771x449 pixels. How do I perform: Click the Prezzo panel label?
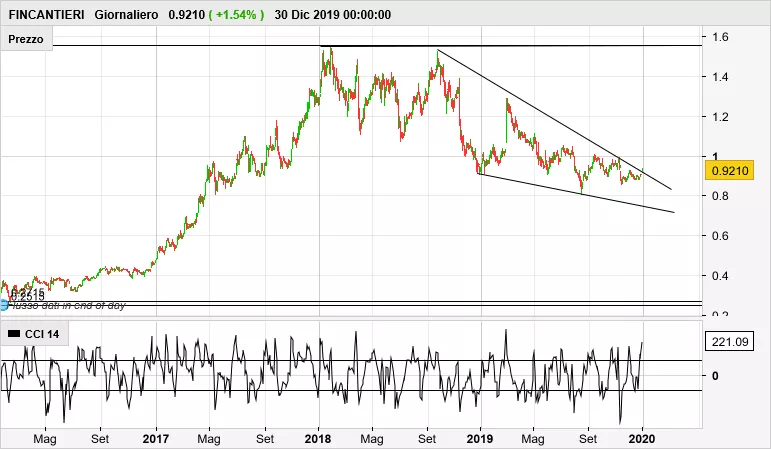tap(26, 39)
